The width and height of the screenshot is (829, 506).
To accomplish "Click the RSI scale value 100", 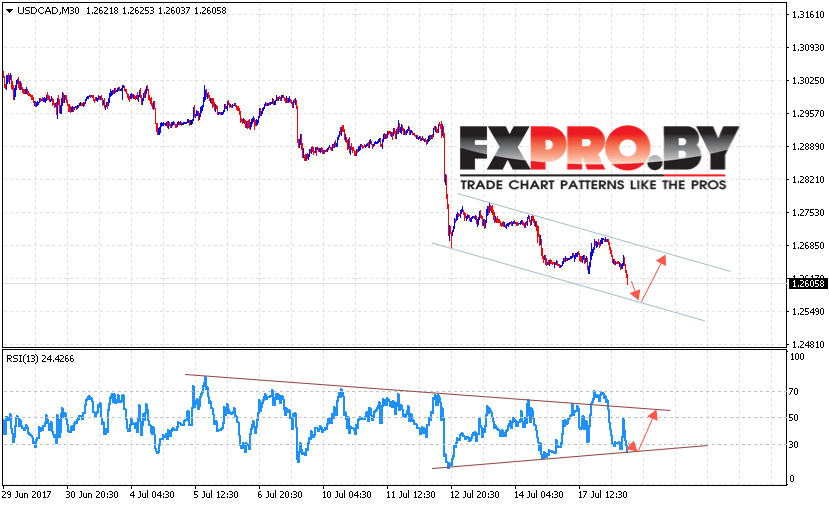I will tap(797, 357).
